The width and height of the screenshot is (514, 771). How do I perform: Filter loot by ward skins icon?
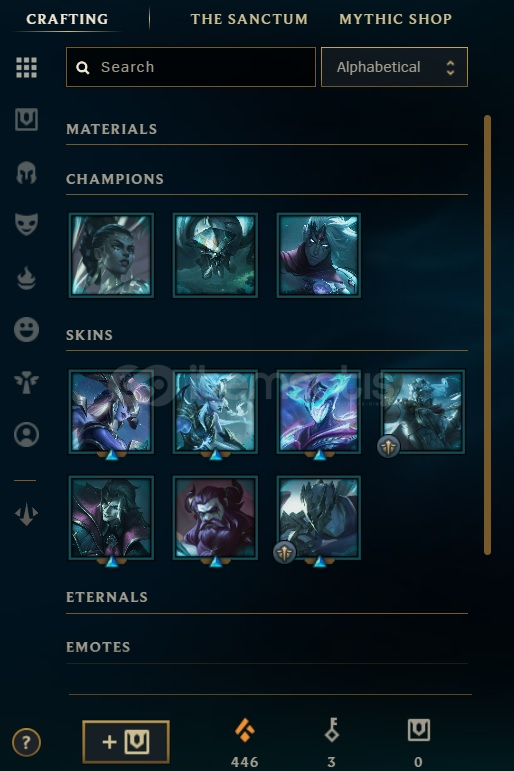tap(27, 382)
